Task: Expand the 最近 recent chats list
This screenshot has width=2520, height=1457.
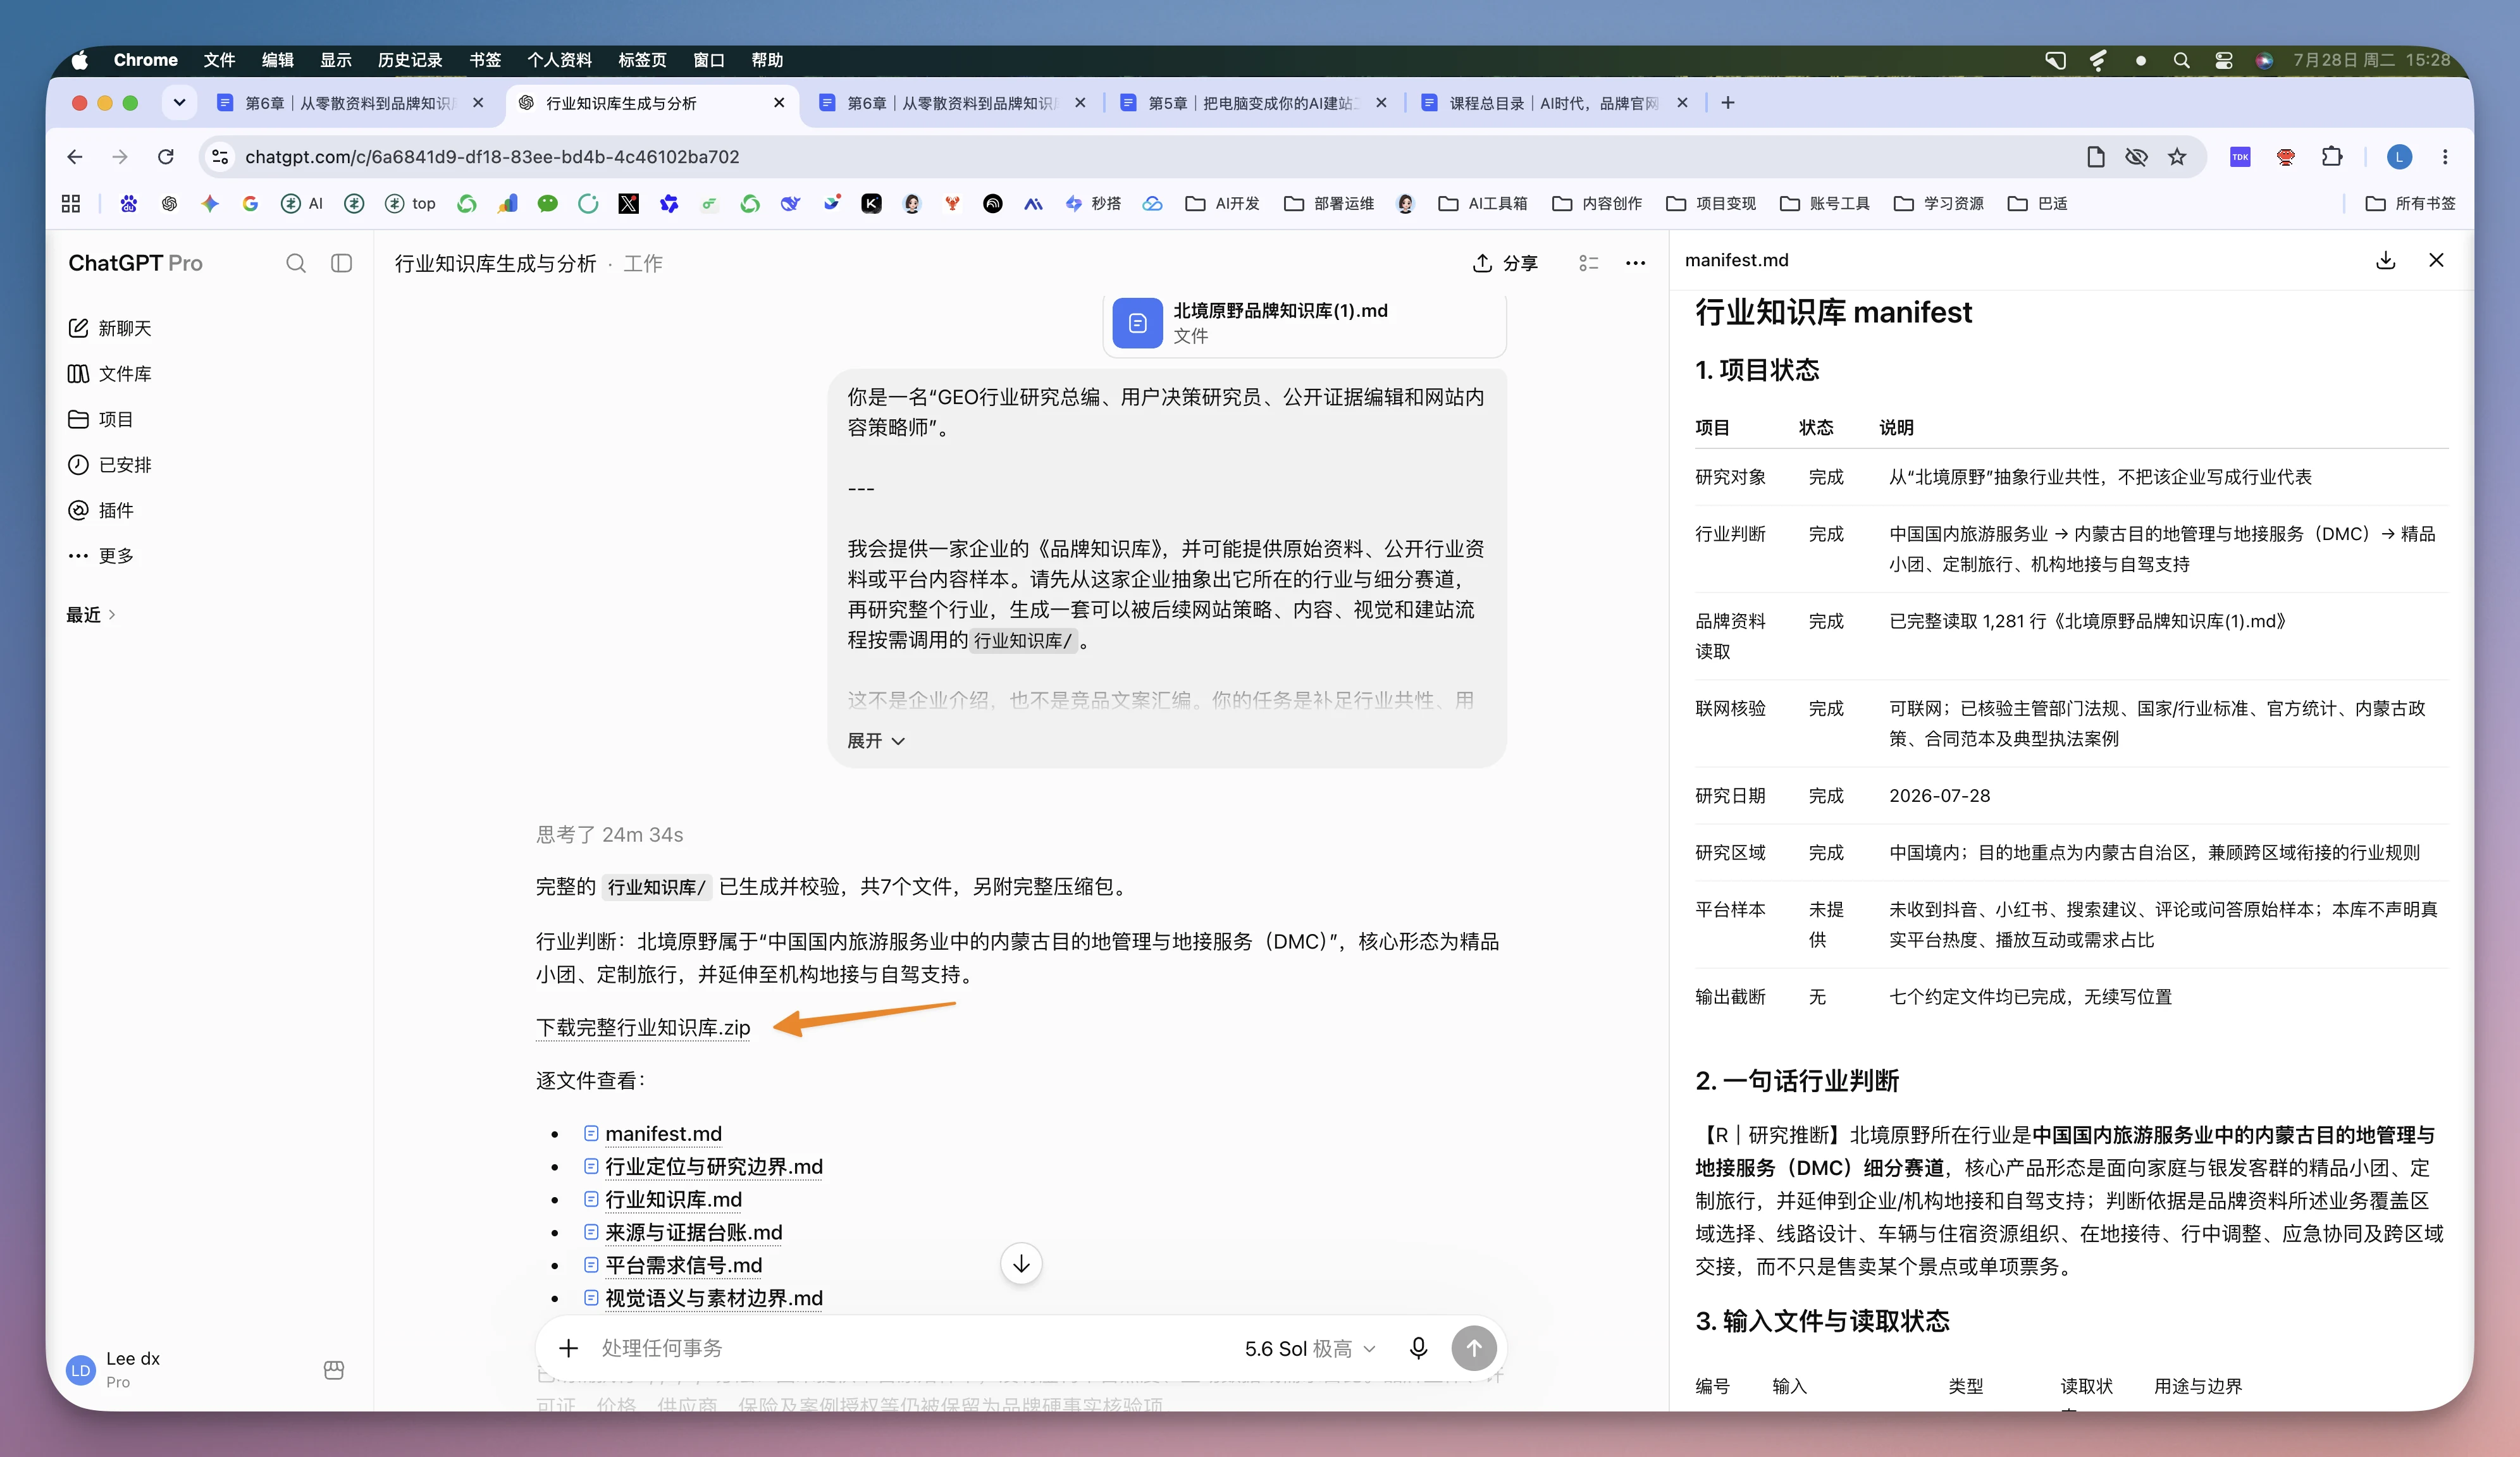Action: pyautogui.click(x=91, y=615)
